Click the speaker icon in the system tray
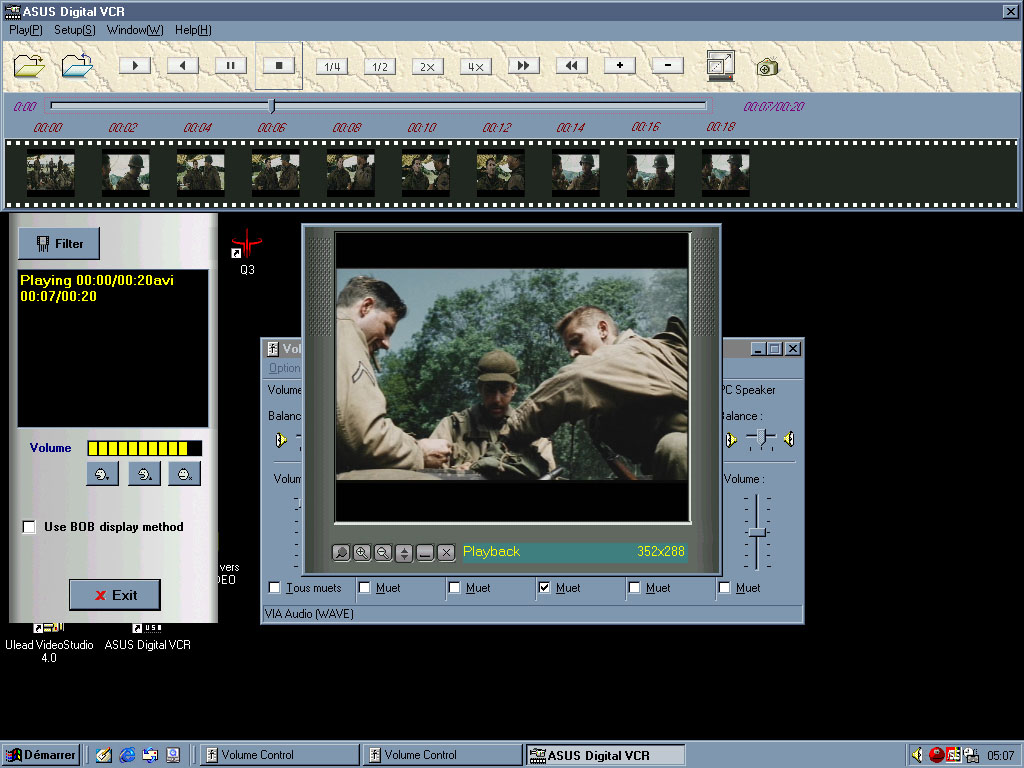 918,755
